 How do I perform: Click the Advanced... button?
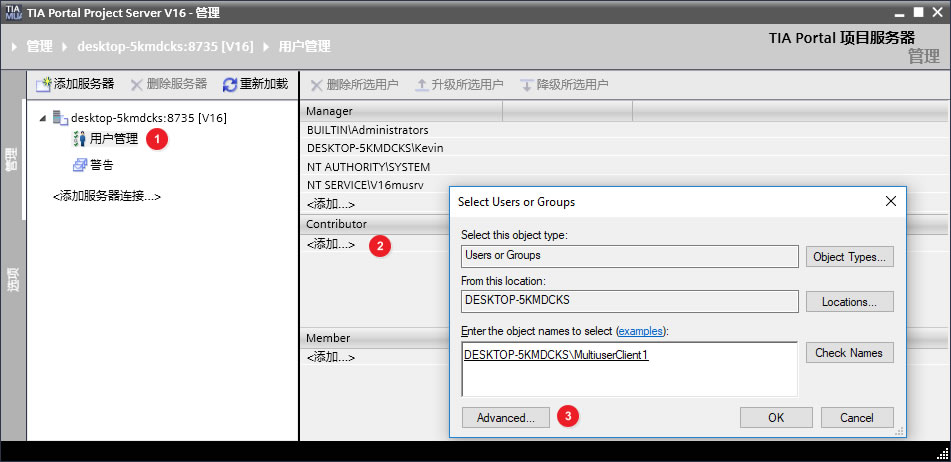pyautogui.click(x=506, y=418)
